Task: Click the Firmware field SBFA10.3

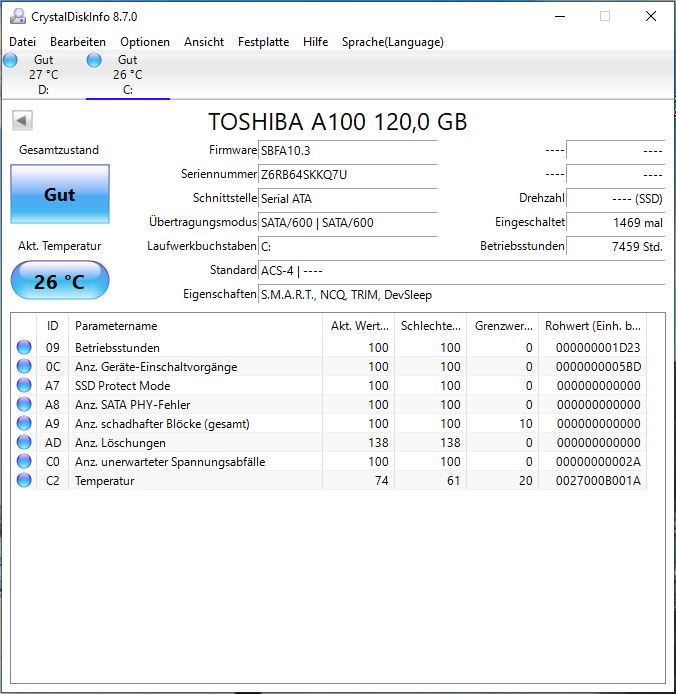Action: coord(348,151)
